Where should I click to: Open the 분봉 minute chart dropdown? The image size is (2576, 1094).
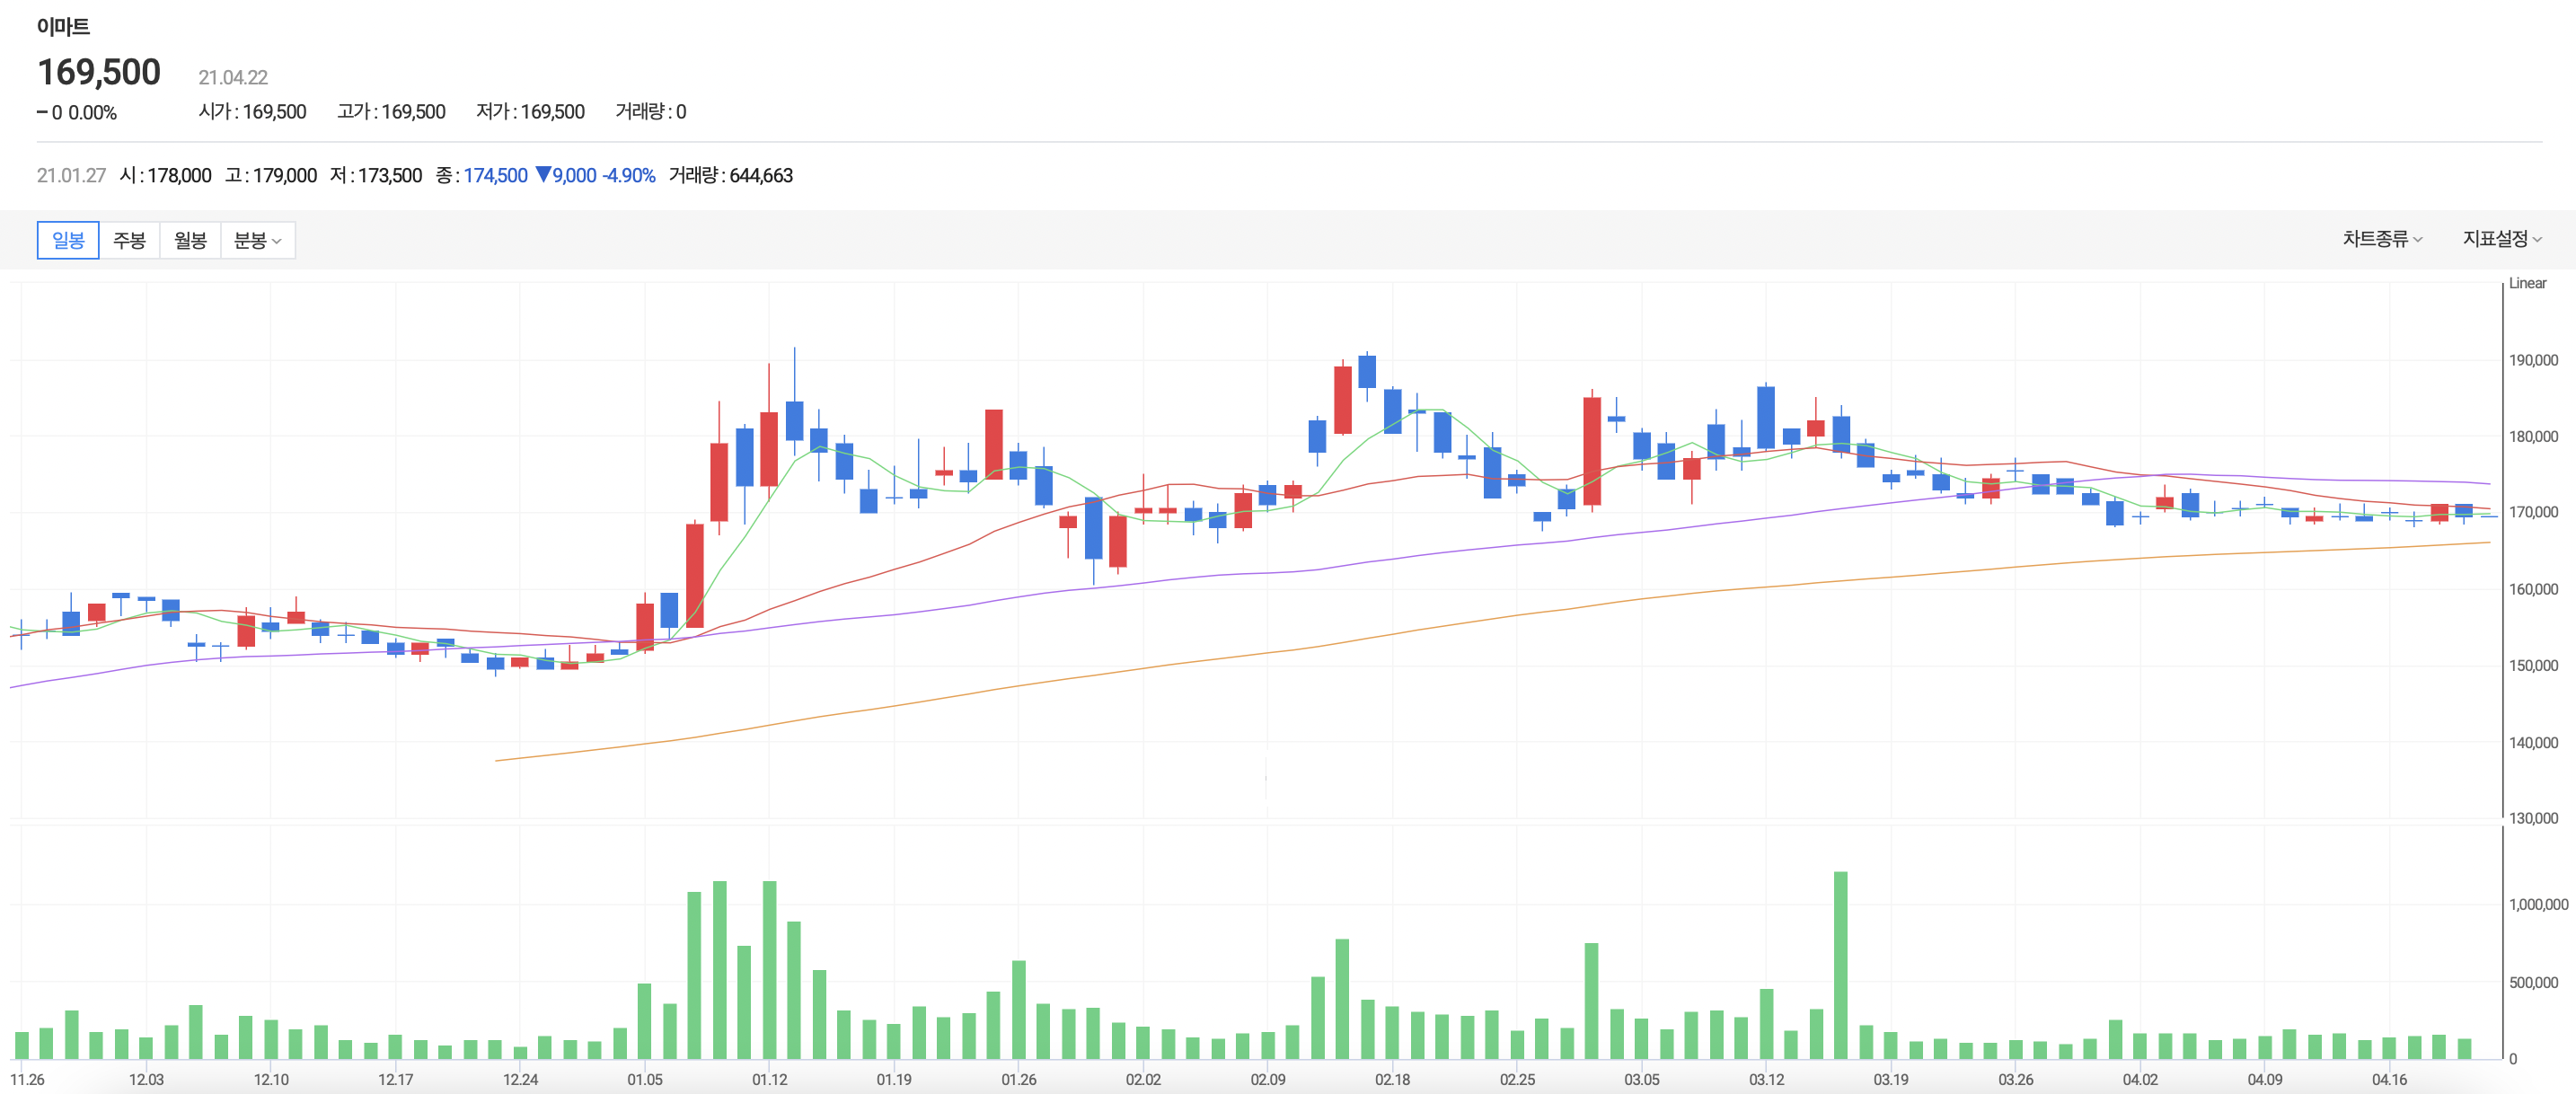pyautogui.click(x=257, y=240)
